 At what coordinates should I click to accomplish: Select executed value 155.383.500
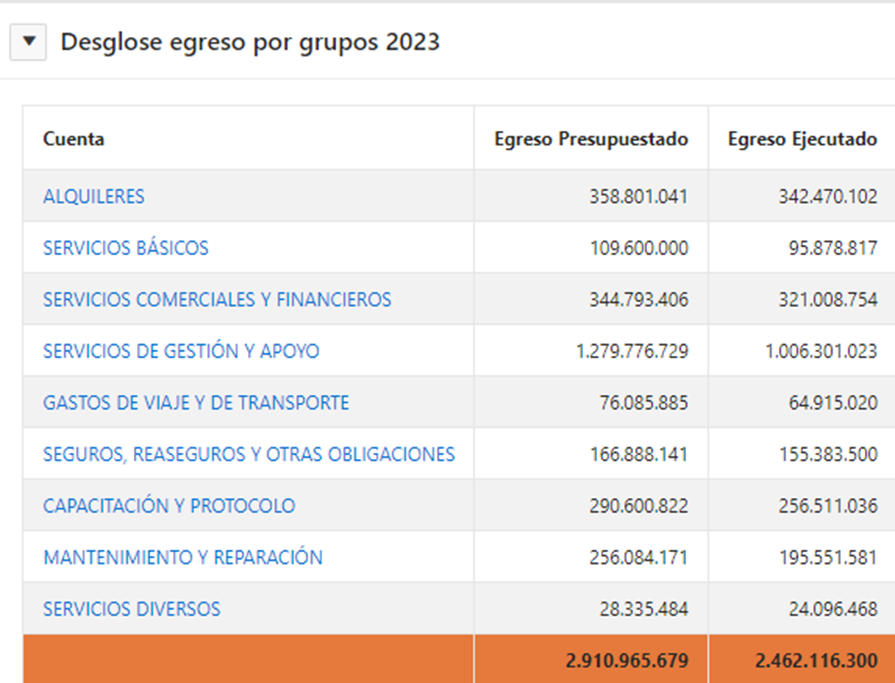828,454
